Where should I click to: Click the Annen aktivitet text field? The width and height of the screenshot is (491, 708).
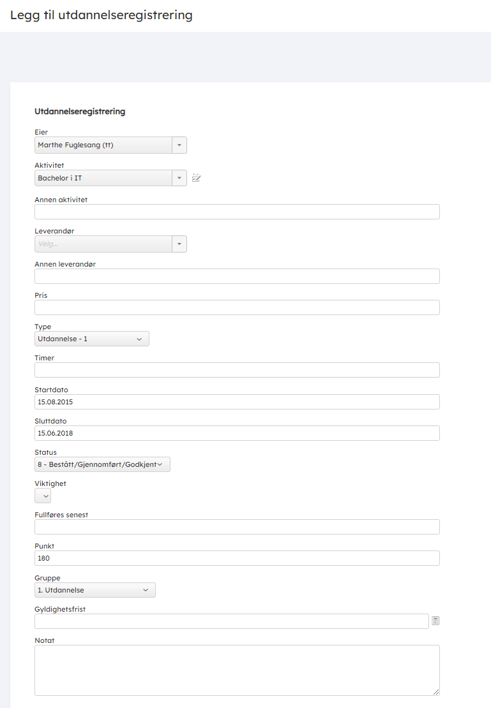pos(237,212)
